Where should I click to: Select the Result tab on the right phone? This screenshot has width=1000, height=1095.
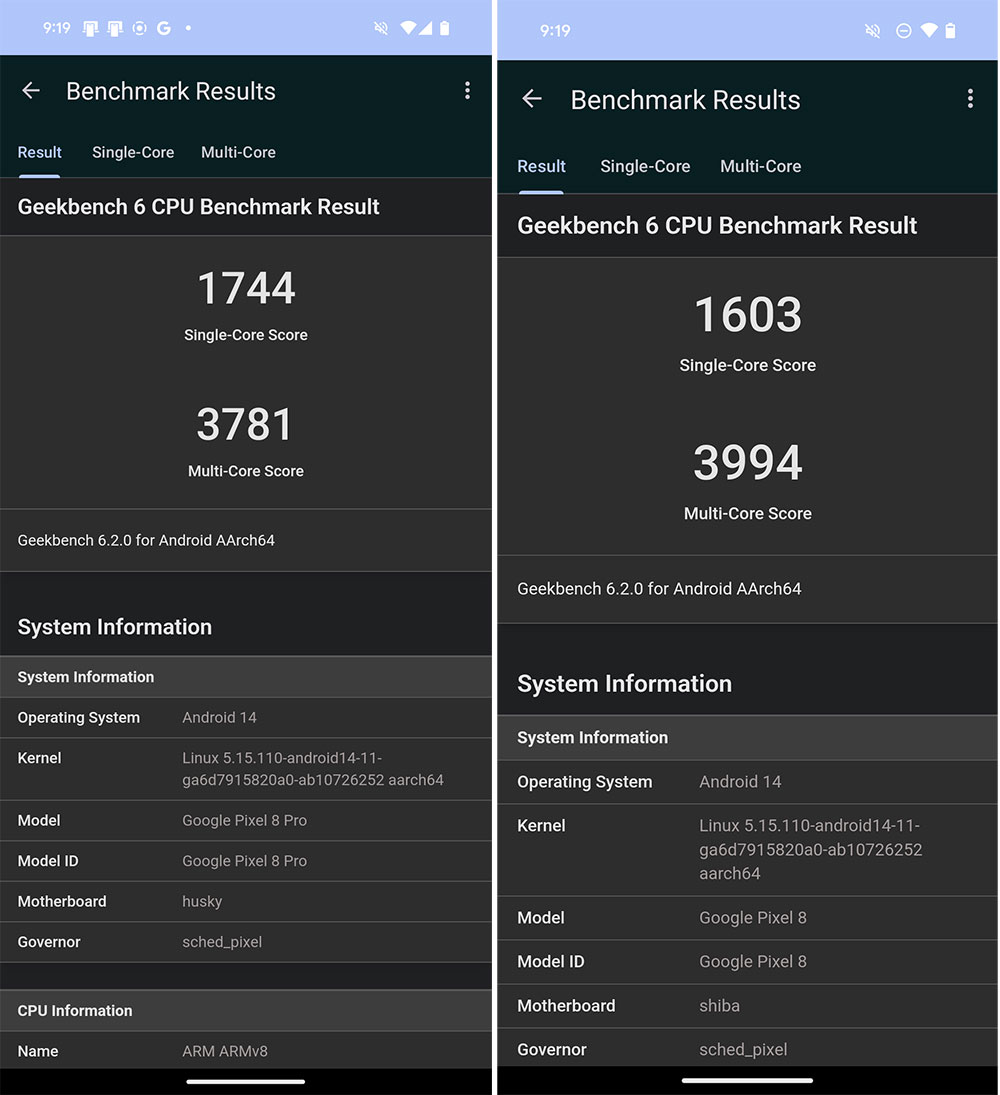coord(541,166)
